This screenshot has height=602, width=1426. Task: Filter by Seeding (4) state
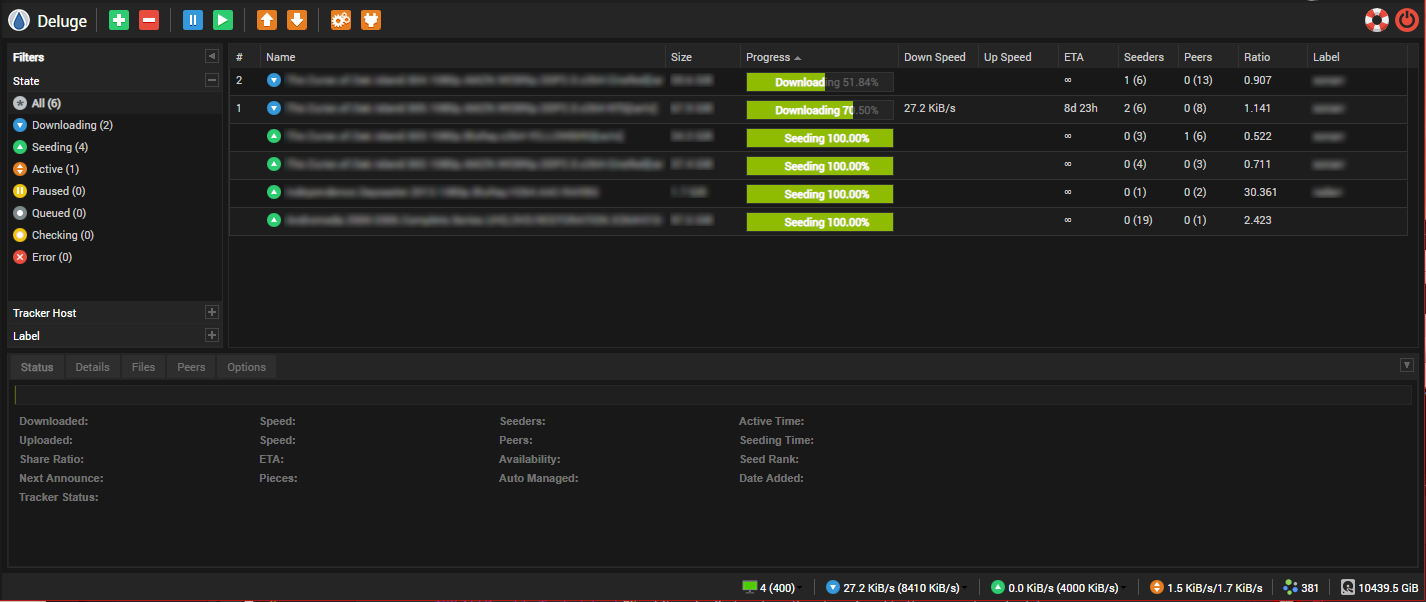point(52,147)
